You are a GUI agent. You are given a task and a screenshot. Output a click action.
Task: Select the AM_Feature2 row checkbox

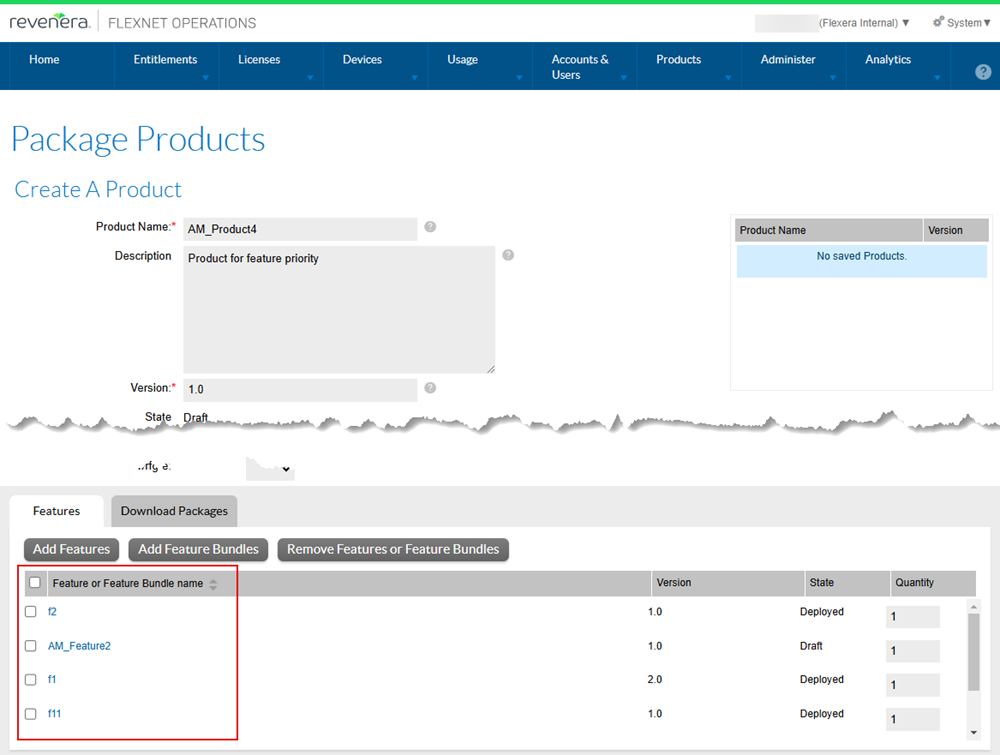pos(31,646)
